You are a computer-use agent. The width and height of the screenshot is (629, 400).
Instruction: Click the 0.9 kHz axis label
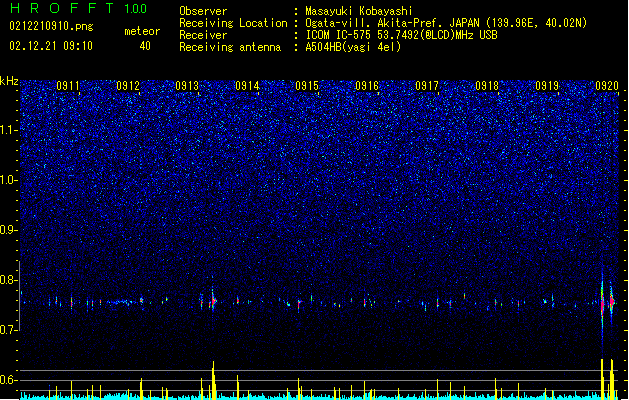point(9,230)
